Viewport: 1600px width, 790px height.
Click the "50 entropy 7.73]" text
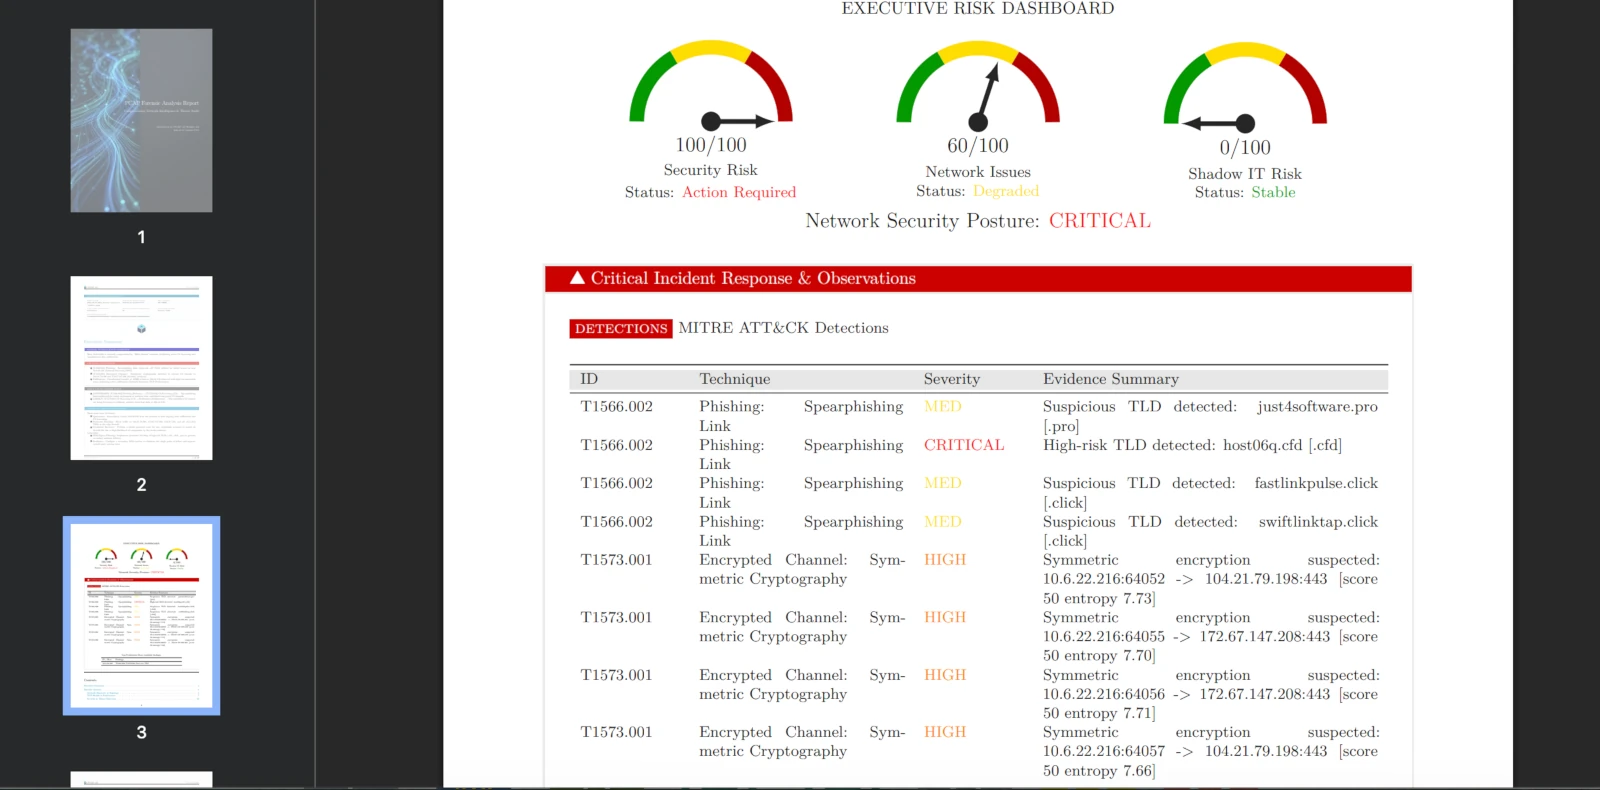[x=1099, y=599]
